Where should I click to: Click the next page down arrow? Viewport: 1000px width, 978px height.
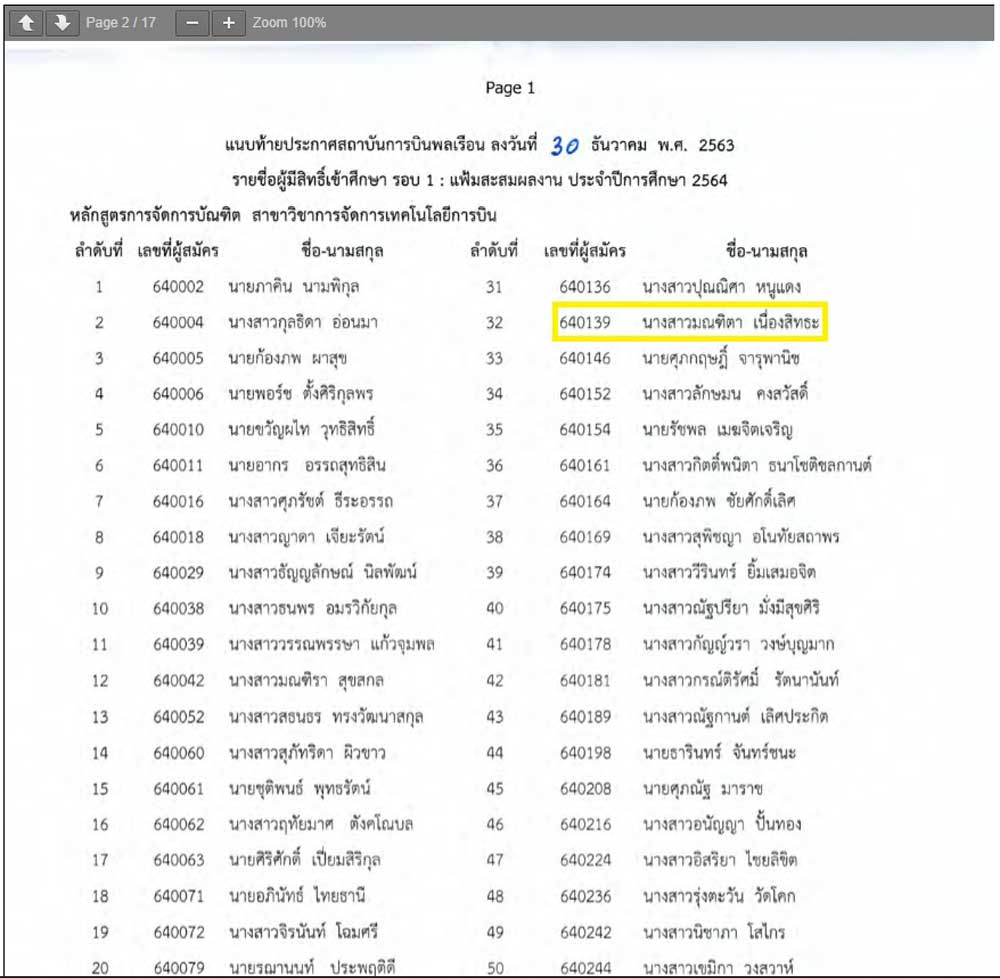(x=61, y=22)
